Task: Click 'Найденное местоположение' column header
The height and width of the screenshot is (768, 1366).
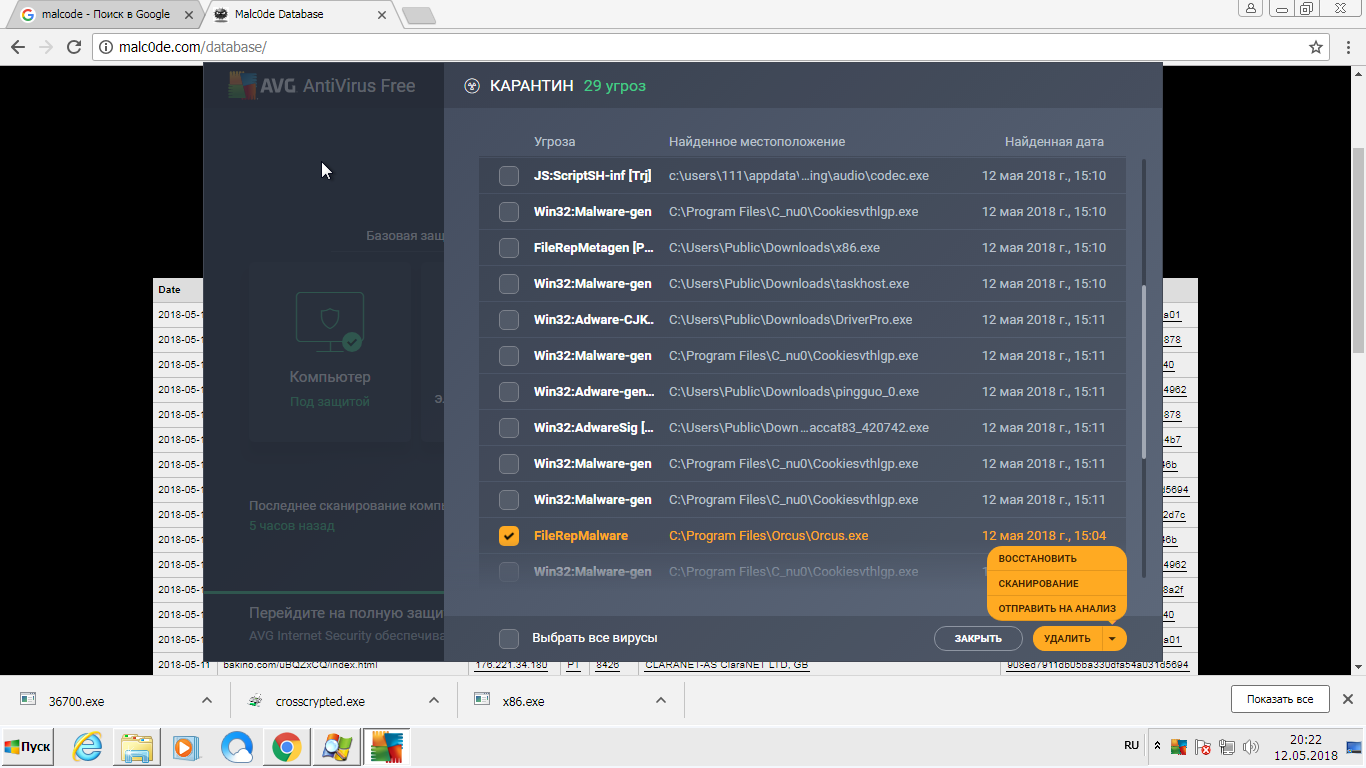Action: [757, 142]
